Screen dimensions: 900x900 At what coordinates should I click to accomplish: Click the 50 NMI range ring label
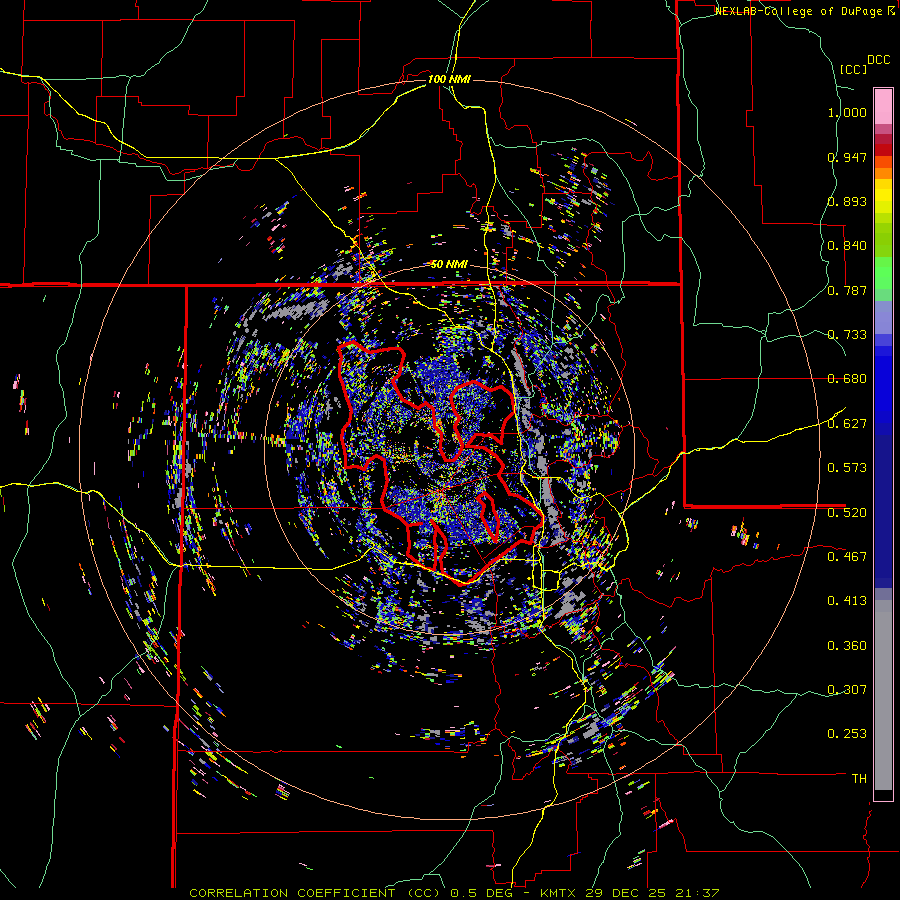coord(449,264)
